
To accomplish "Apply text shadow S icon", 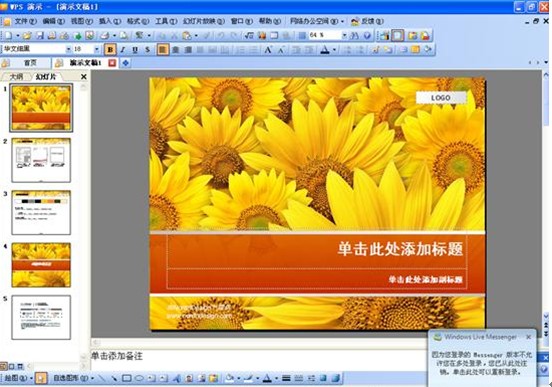I will [147, 50].
